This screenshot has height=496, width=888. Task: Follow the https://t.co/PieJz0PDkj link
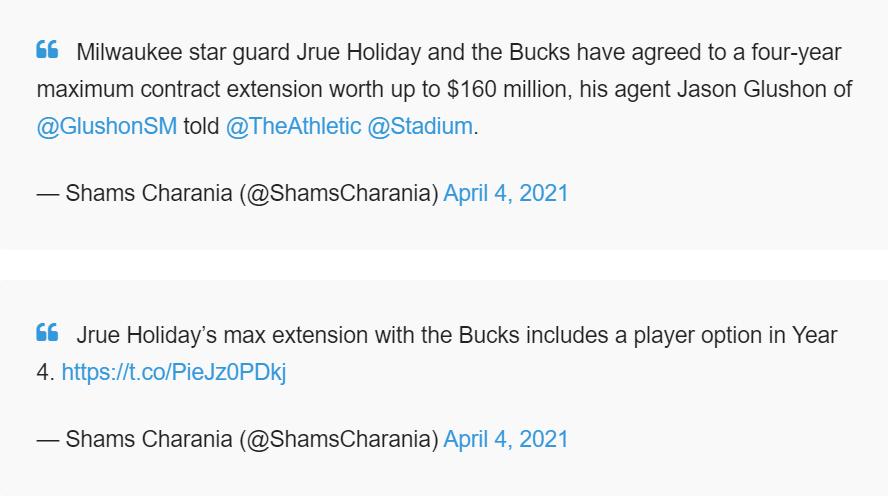point(173,372)
